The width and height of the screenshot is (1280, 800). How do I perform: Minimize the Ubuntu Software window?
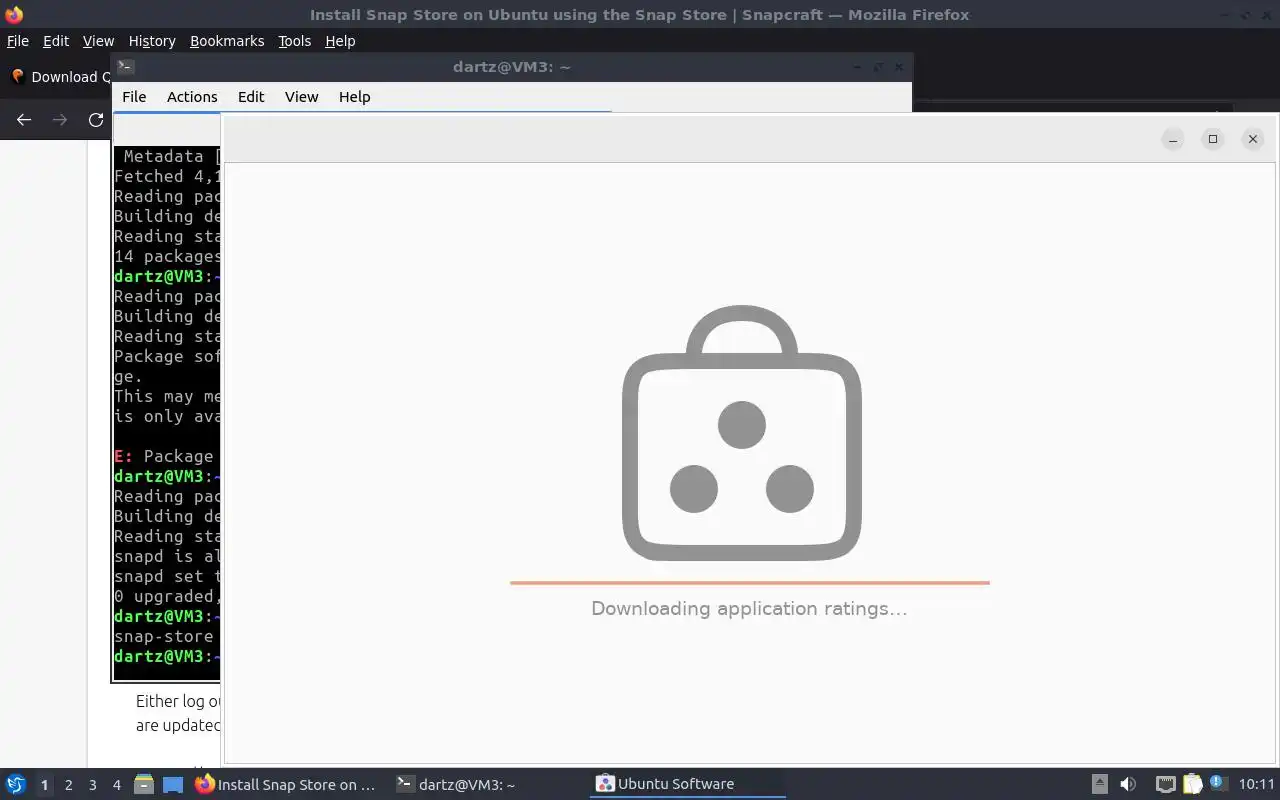(1173, 139)
